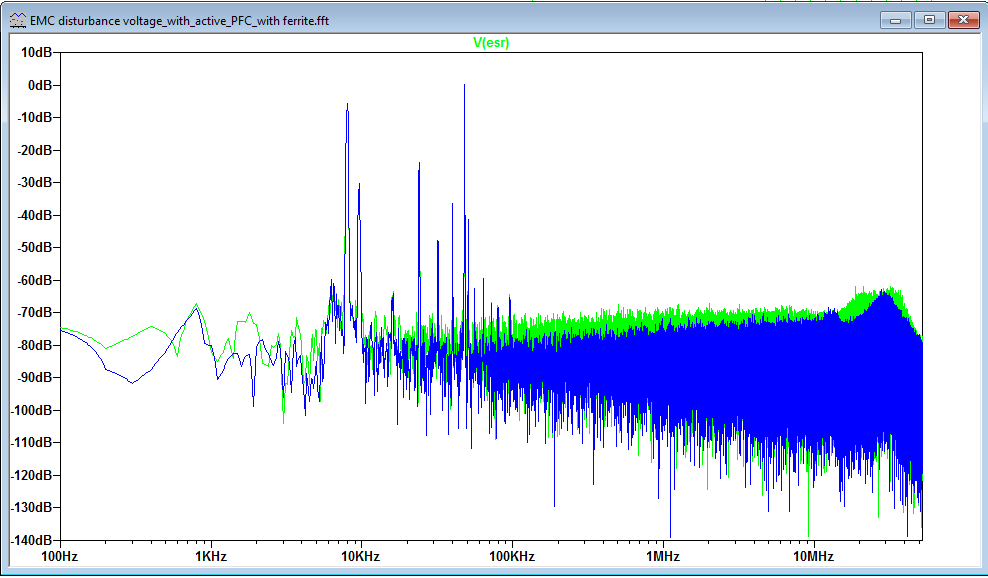Click the -70dB vertical axis label
This screenshot has height=578, width=988.
click(x=34, y=313)
